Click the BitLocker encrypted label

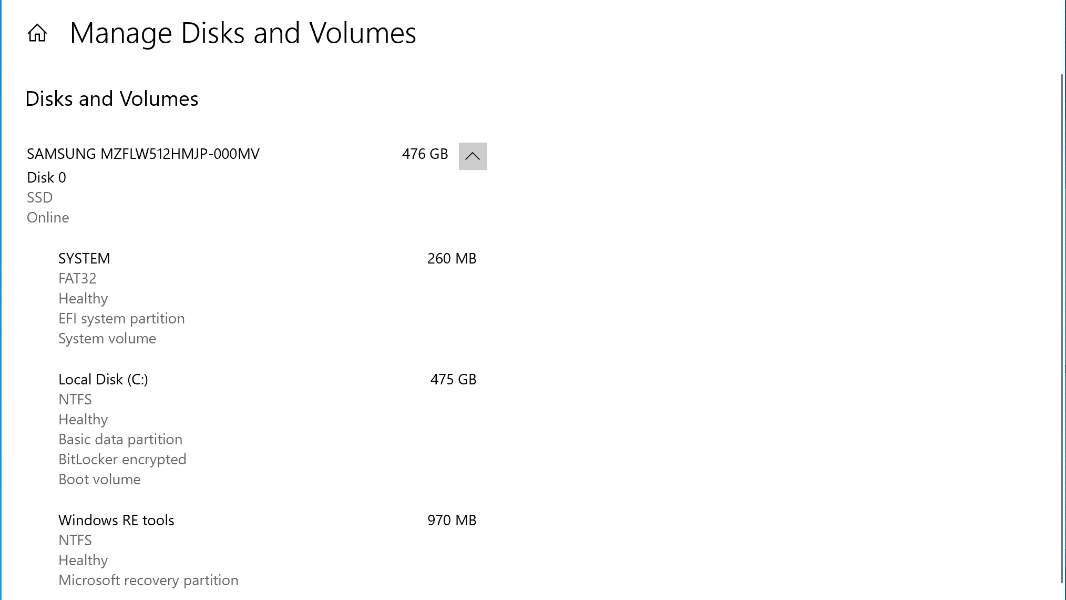pos(122,459)
